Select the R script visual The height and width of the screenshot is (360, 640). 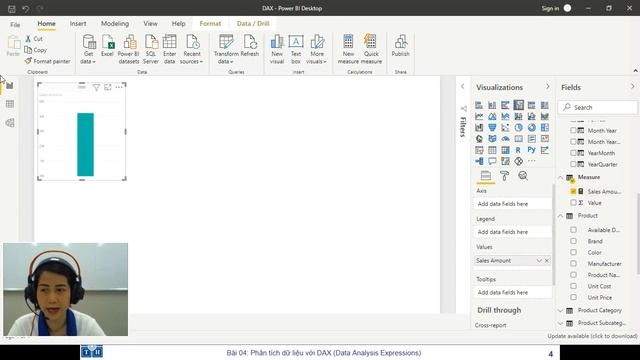[518, 150]
